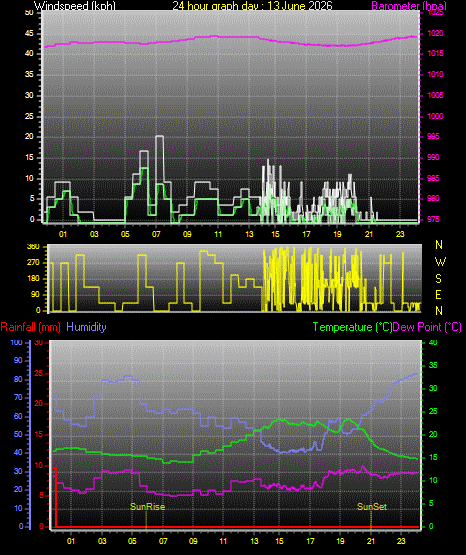Click the 270 wind direction scale value
The image size is (466, 555).
(x=33, y=263)
